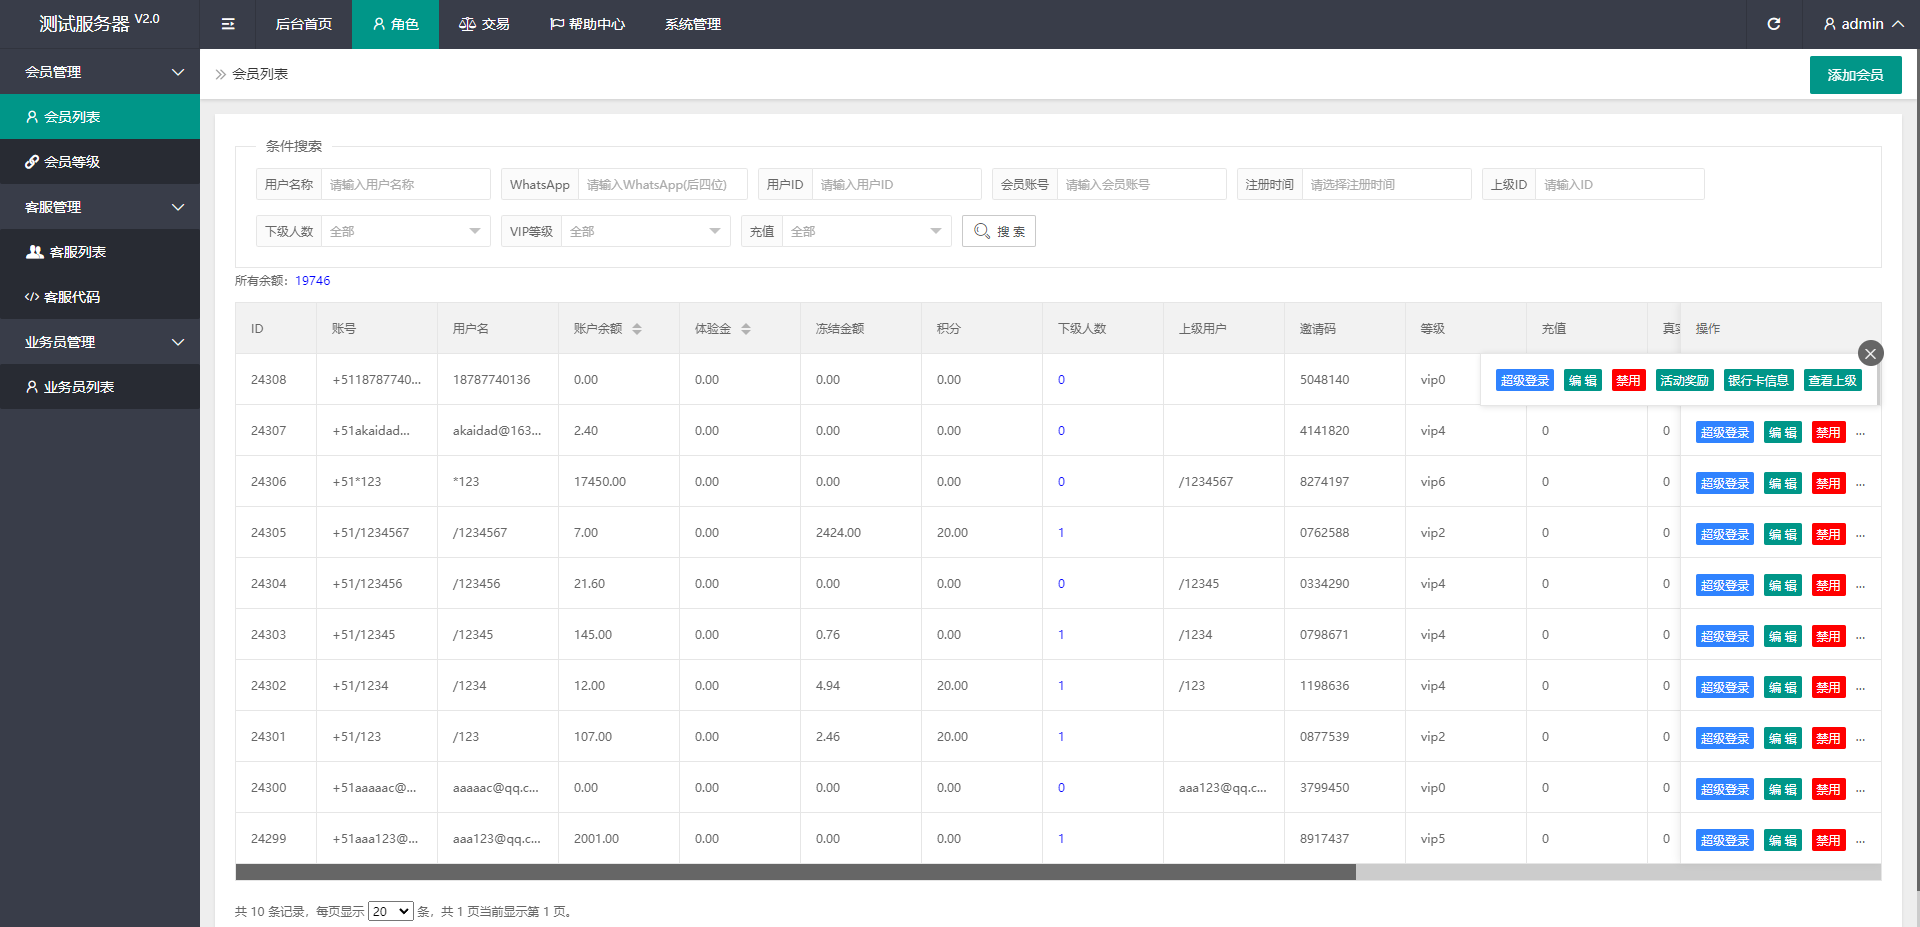Open the 下级人数 filter dropdown
The height and width of the screenshot is (927, 1920).
(x=404, y=231)
